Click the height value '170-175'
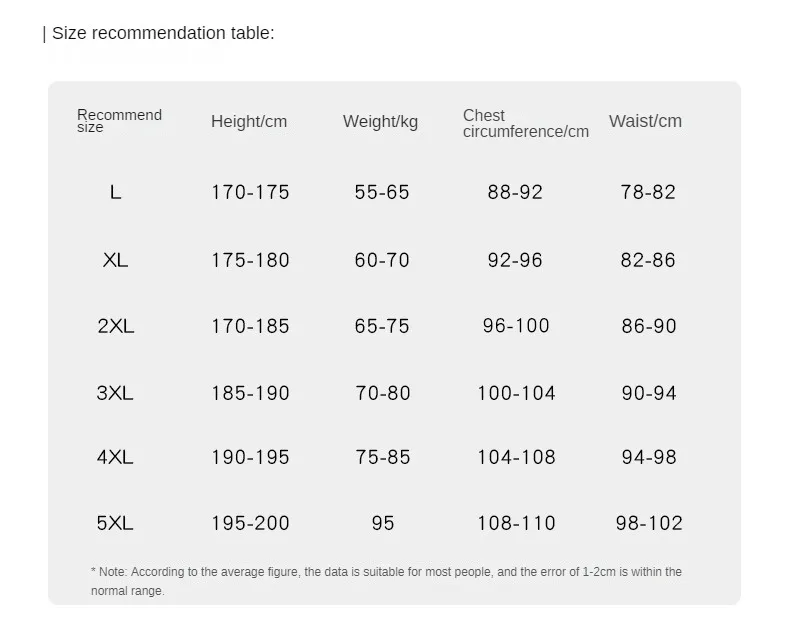 click(x=250, y=192)
